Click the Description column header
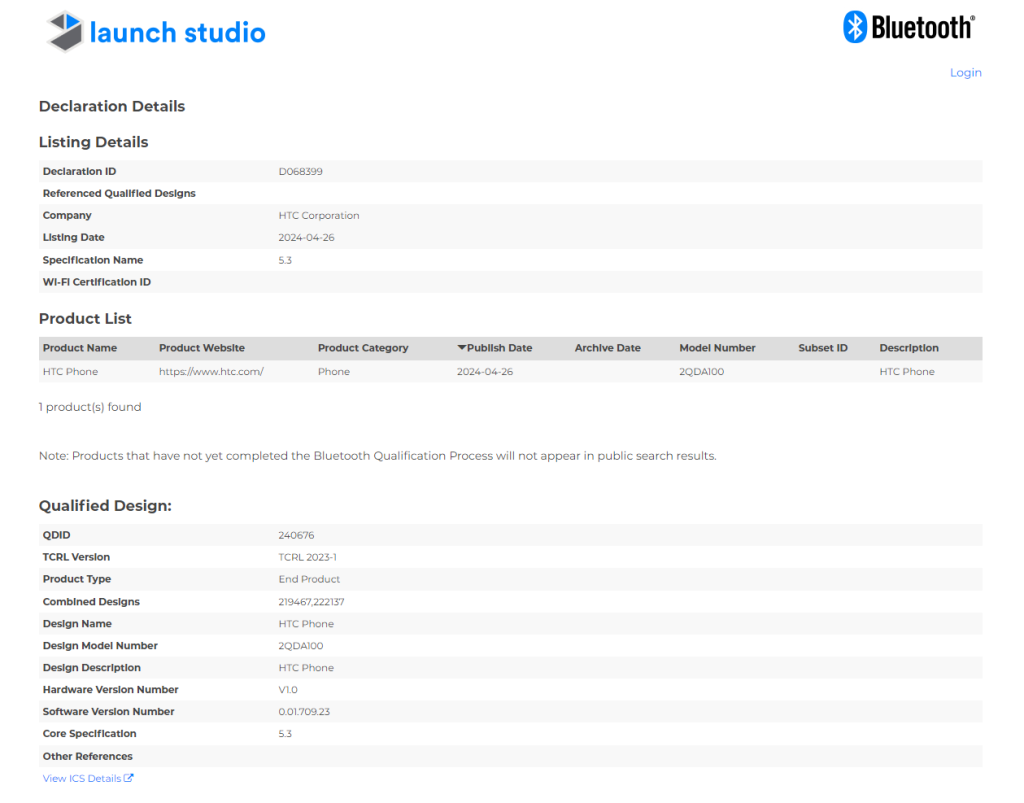Screen dimensions: 1024x803 click(x=909, y=348)
